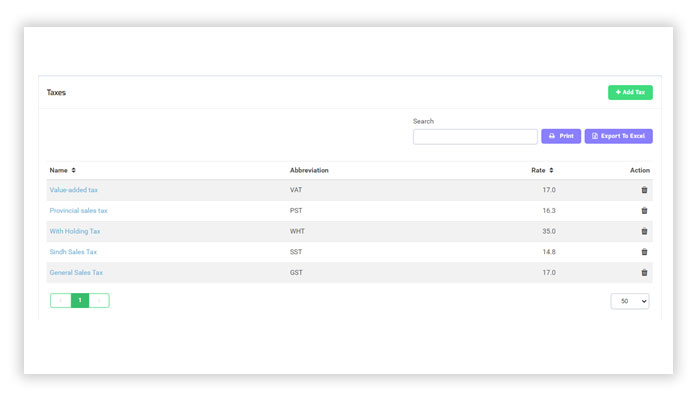The height and width of the screenshot is (396, 700).
Task: Delete the Provincial sales tax entry
Action: 644,210
